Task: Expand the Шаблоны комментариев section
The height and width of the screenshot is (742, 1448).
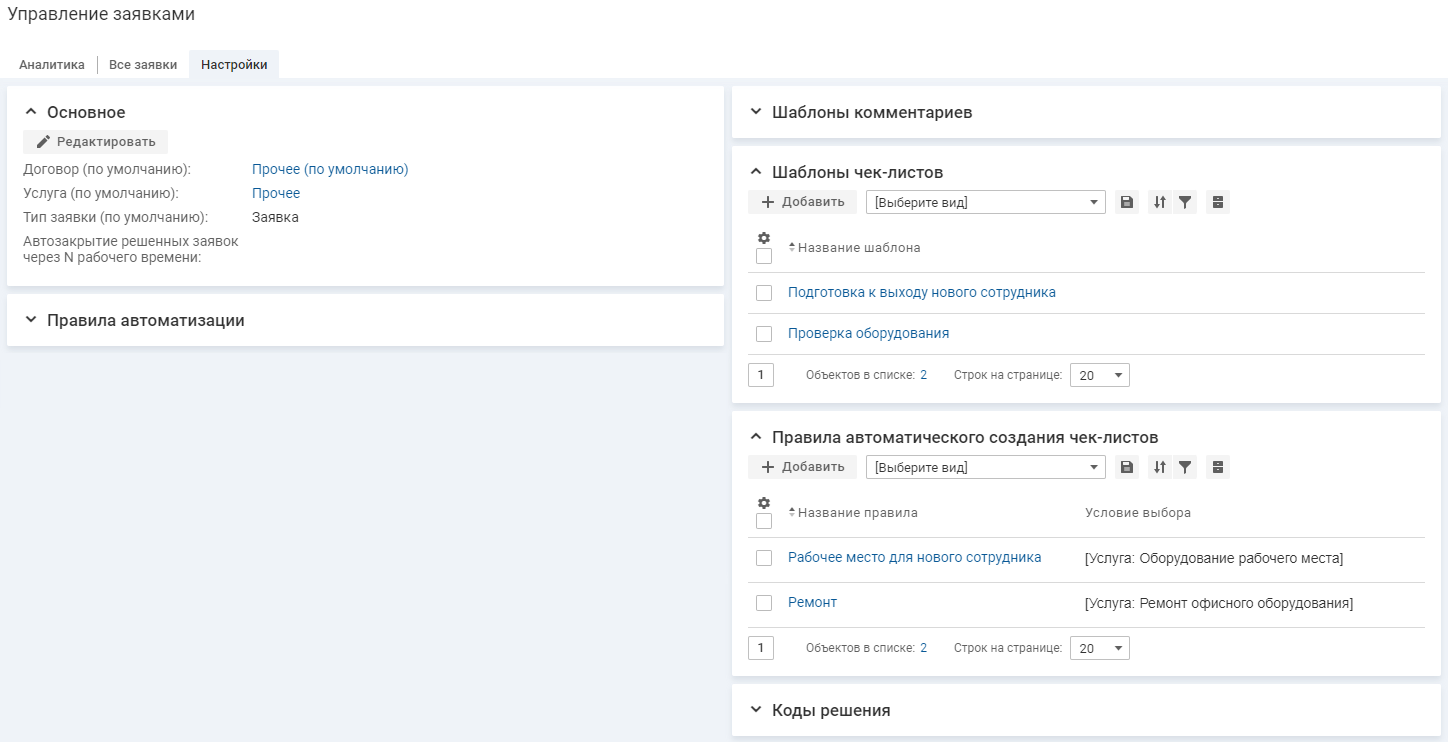Action: pos(871,112)
